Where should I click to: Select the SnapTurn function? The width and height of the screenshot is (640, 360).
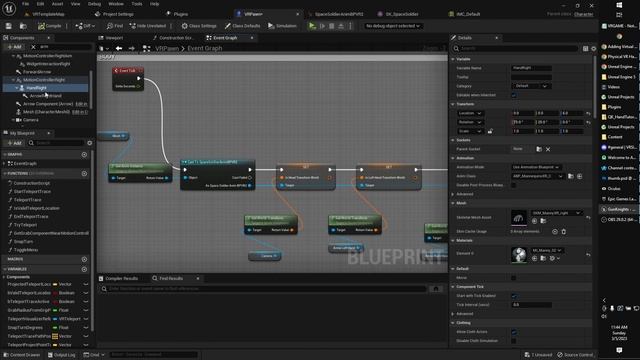coord(23,241)
